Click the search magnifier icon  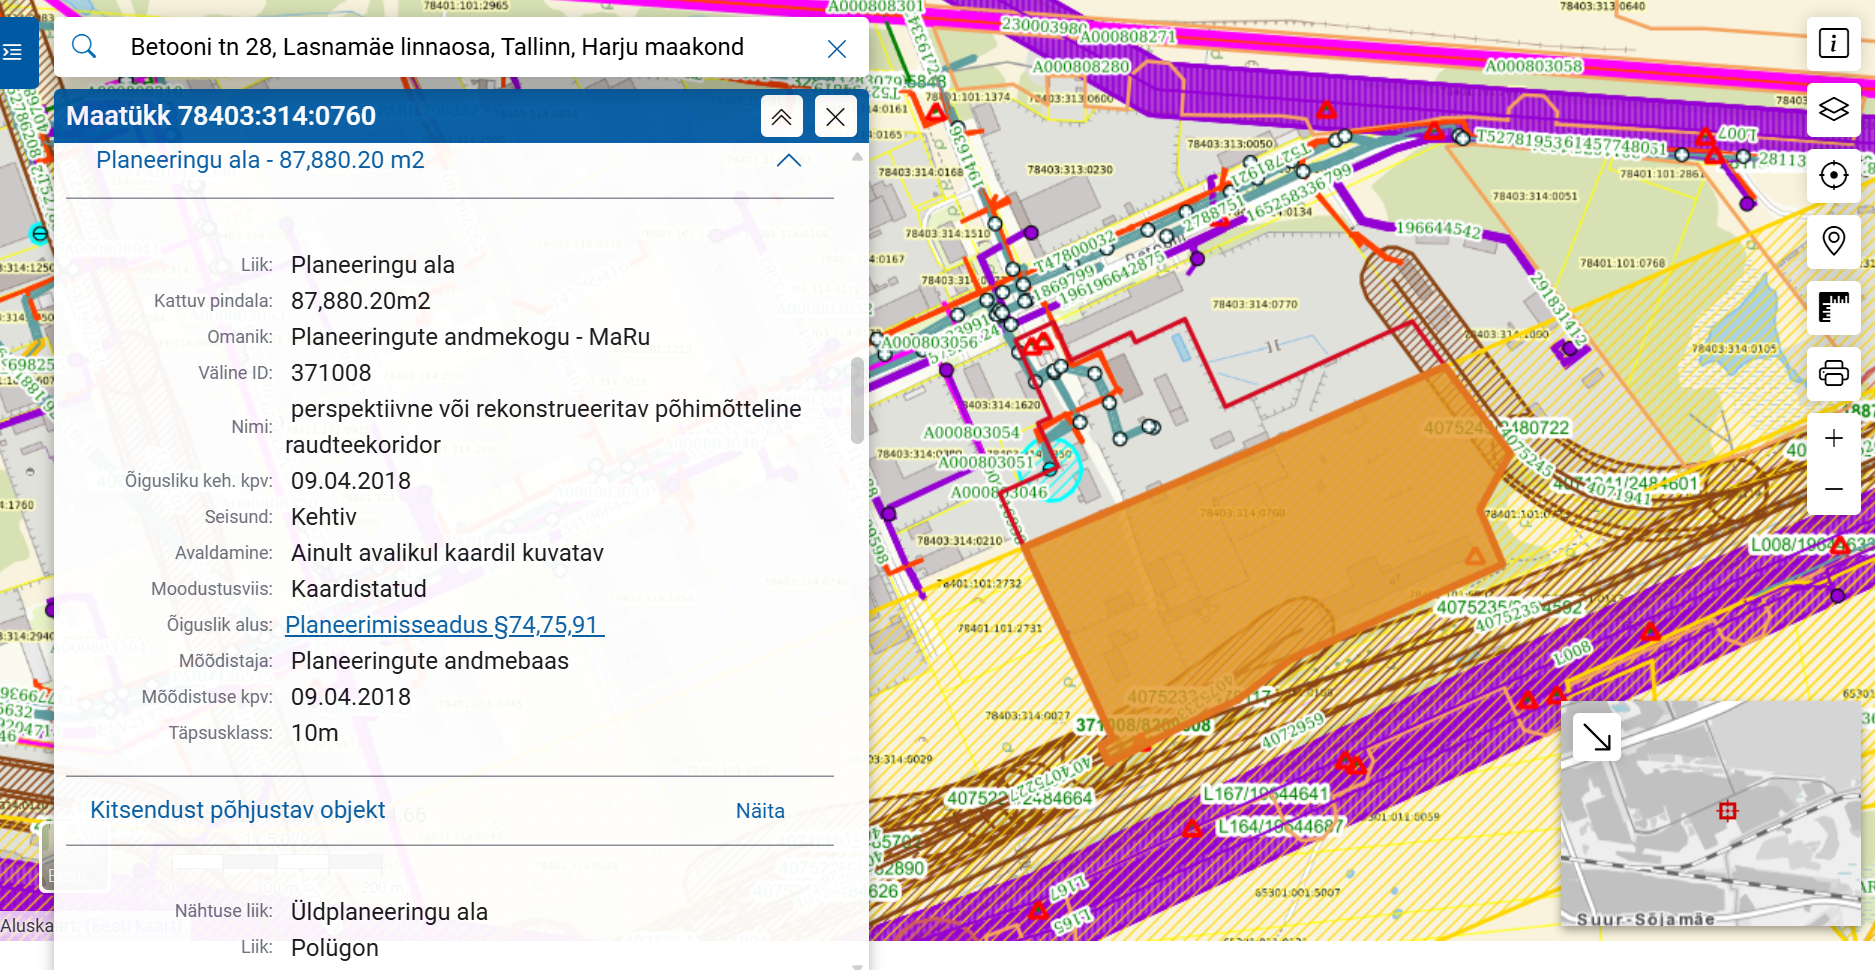coord(84,47)
